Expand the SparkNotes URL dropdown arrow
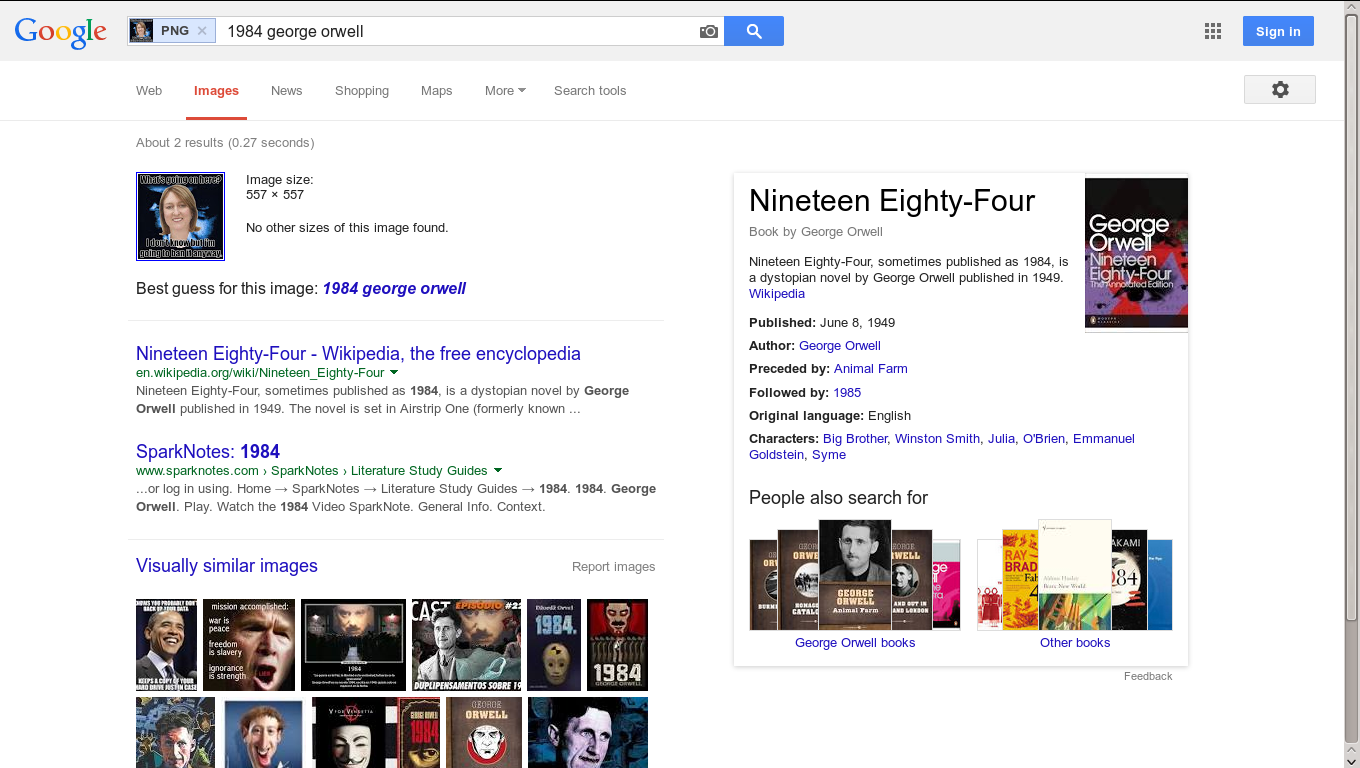Viewport: 1360px width, 768px height. 498,470
